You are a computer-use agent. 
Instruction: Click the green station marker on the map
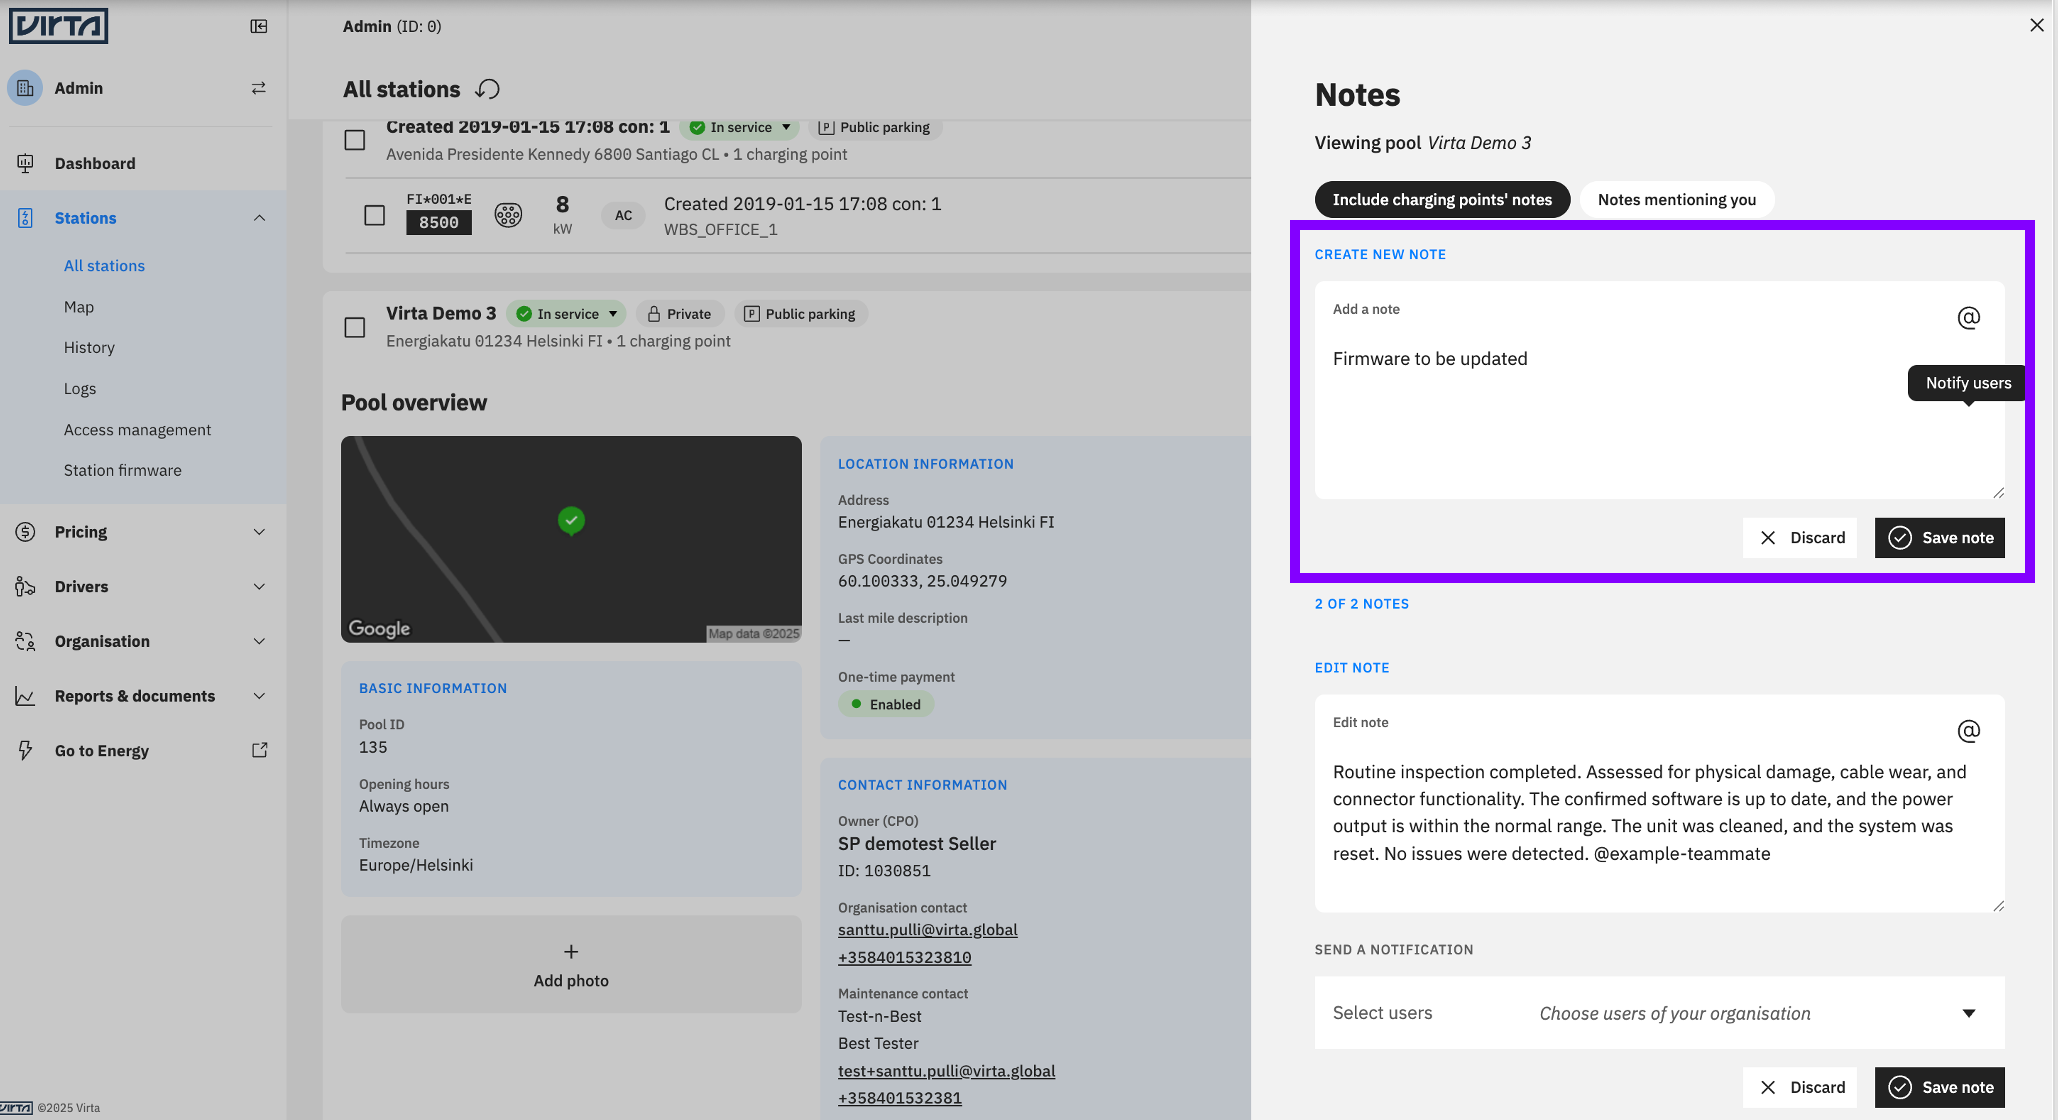571,520
